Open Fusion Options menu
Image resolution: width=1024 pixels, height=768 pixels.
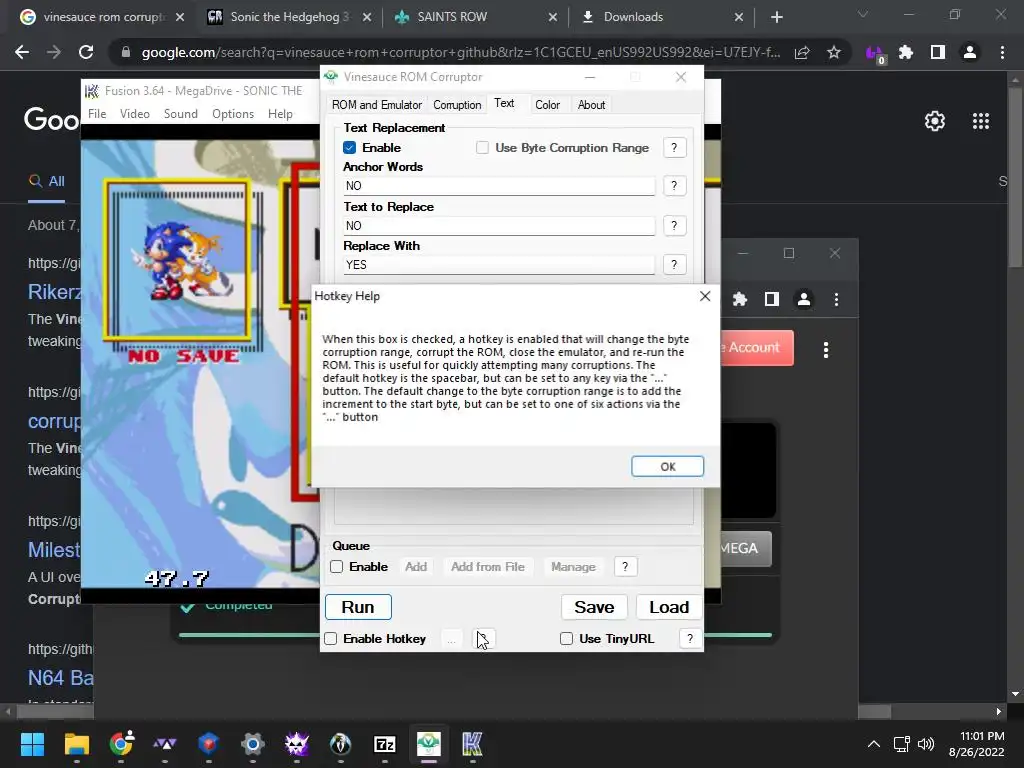pyautogui.click(x=232, y=114)
